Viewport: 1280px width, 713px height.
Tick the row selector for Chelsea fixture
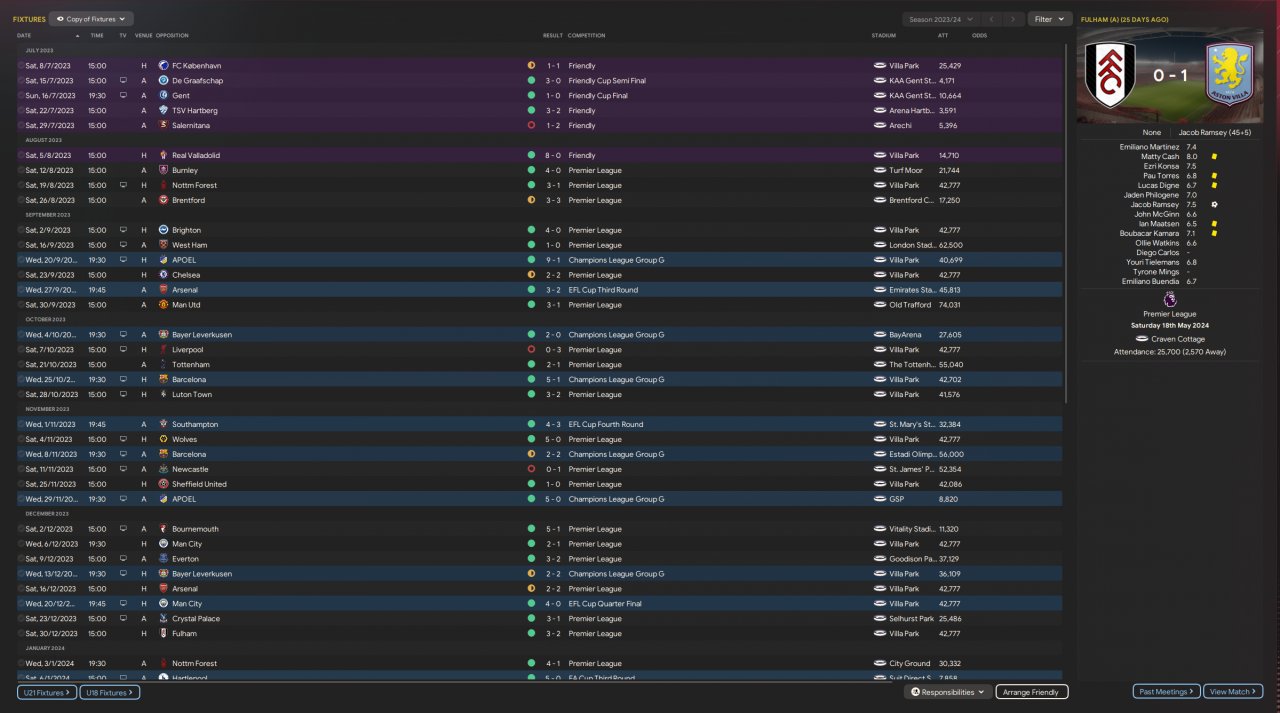(21, 275)
